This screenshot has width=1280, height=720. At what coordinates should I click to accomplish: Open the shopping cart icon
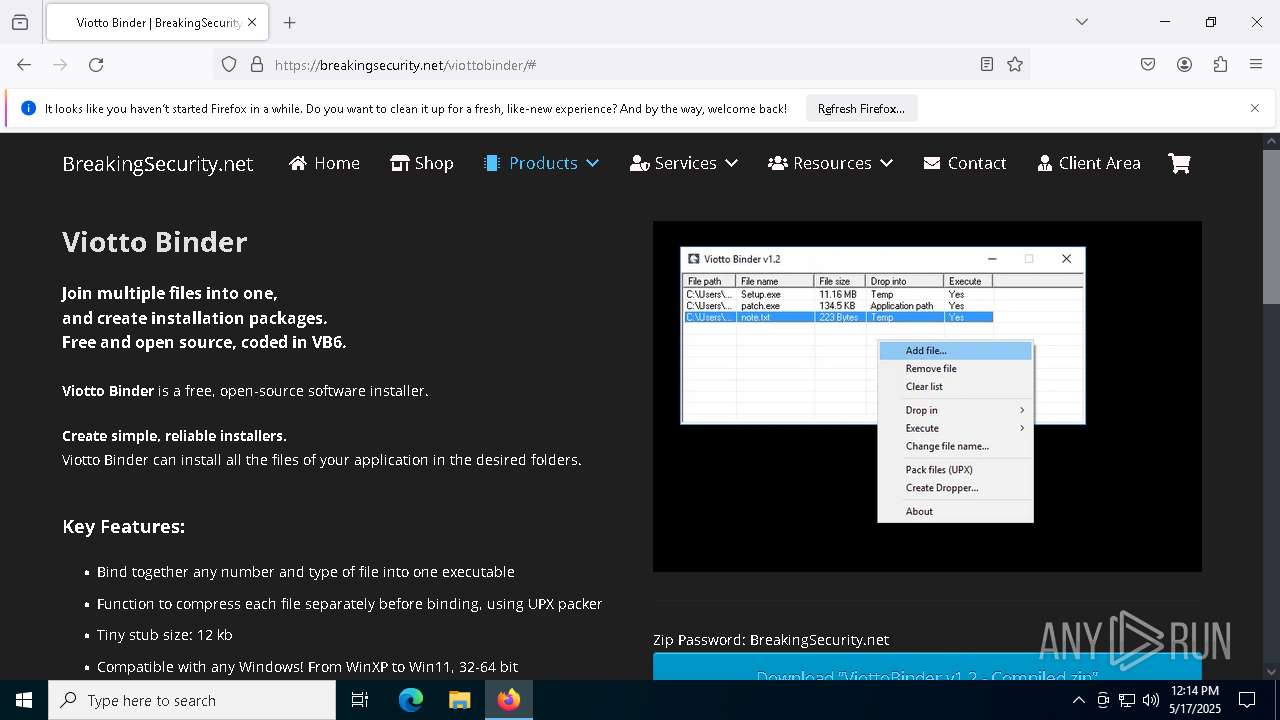1179,163
